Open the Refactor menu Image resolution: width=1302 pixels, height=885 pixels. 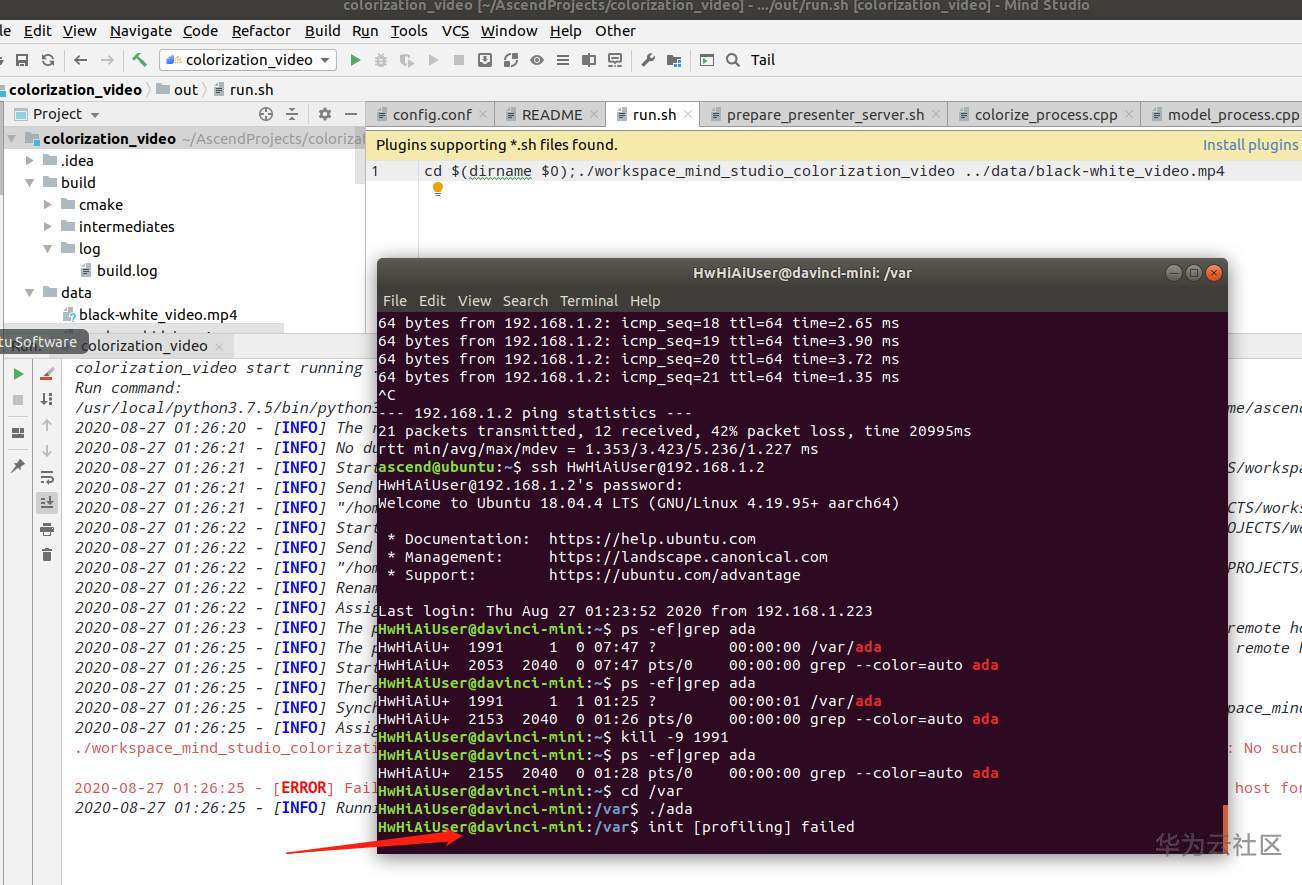(261, 31)
